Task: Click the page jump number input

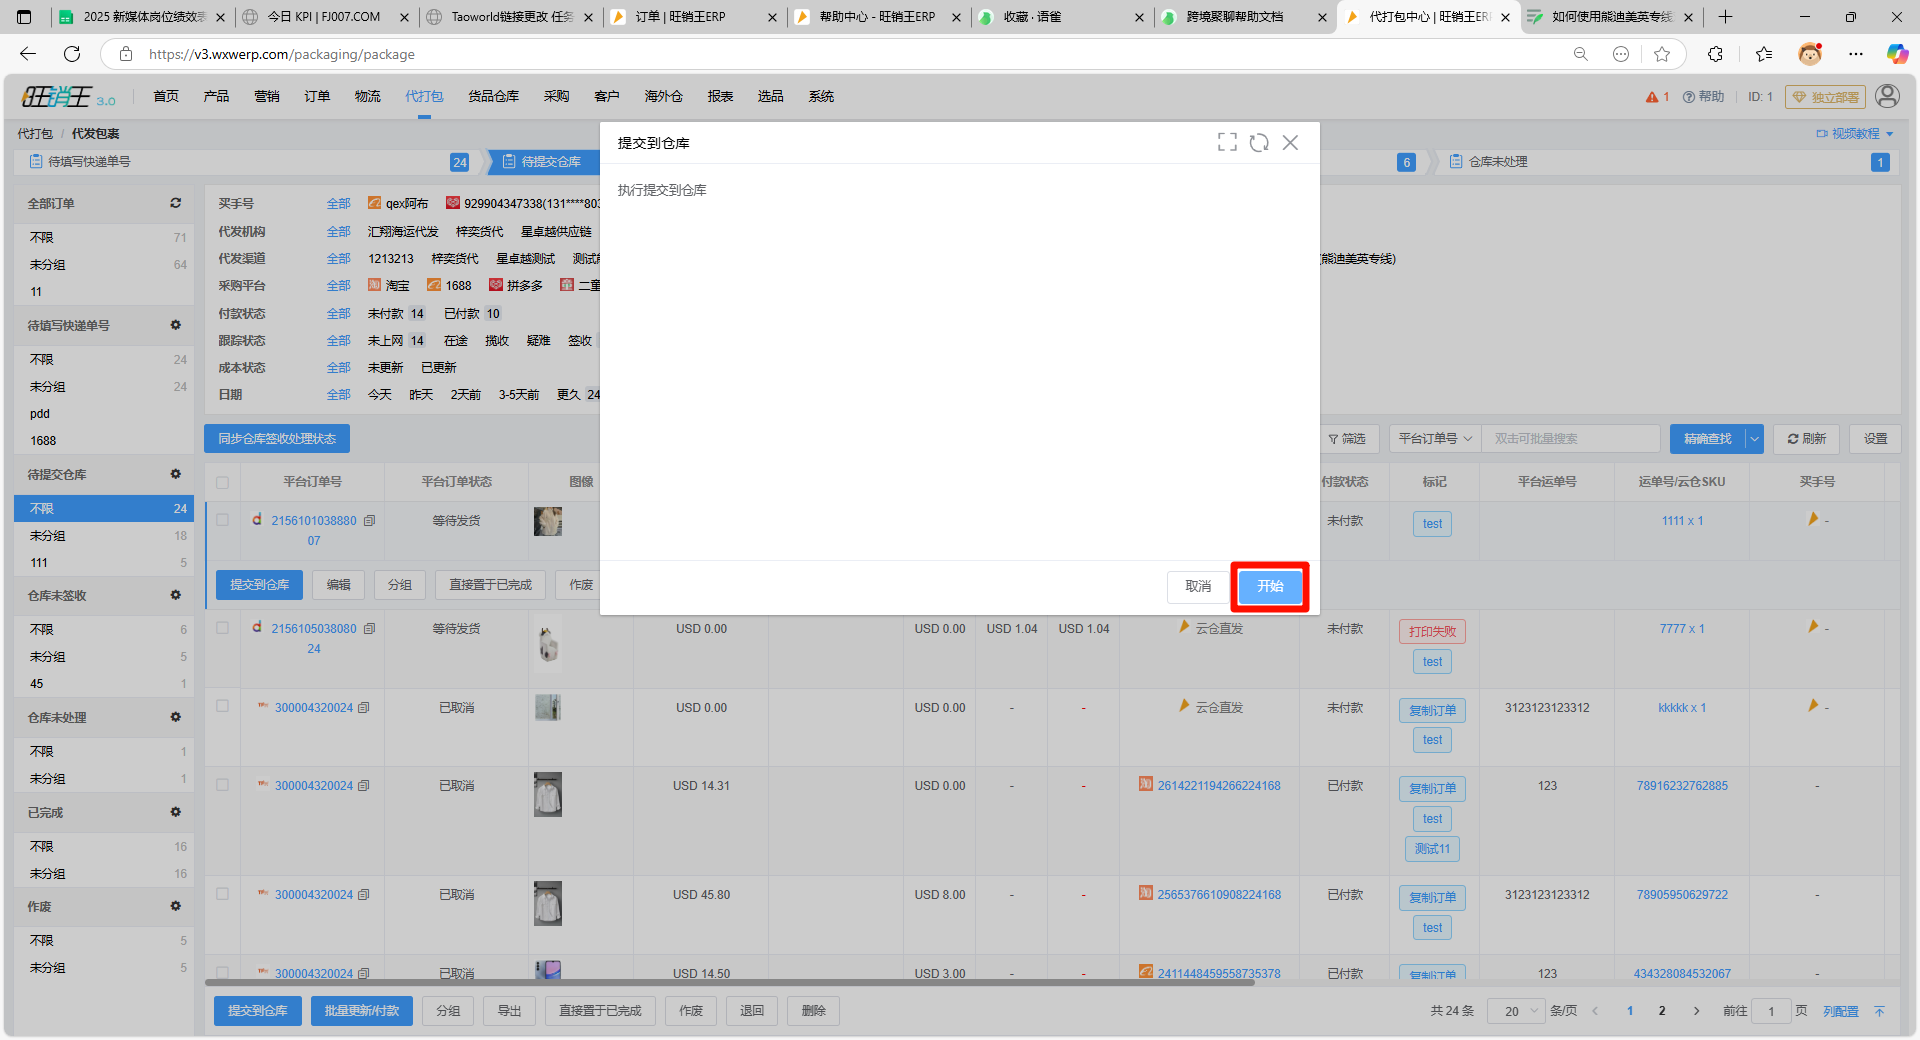Action: click(x=1771, y=1011)
